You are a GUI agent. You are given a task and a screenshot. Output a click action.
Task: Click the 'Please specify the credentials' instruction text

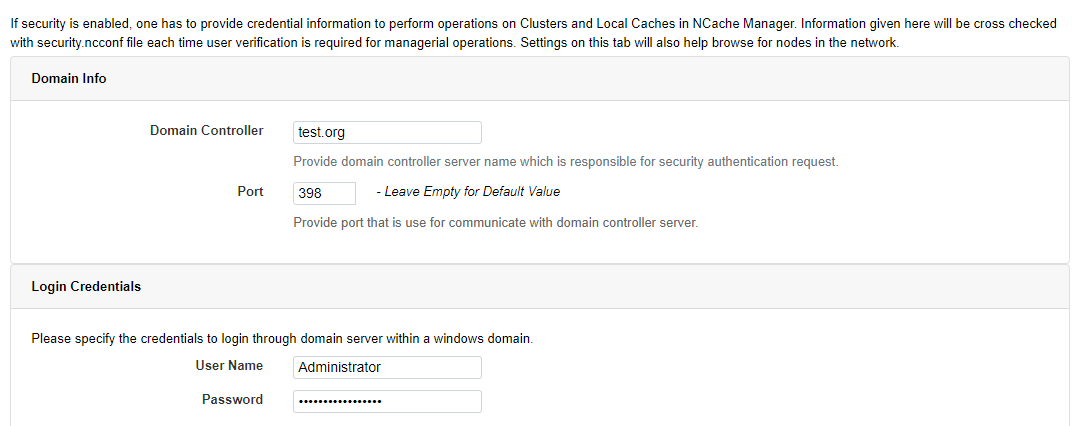click(x=282, y=338)
